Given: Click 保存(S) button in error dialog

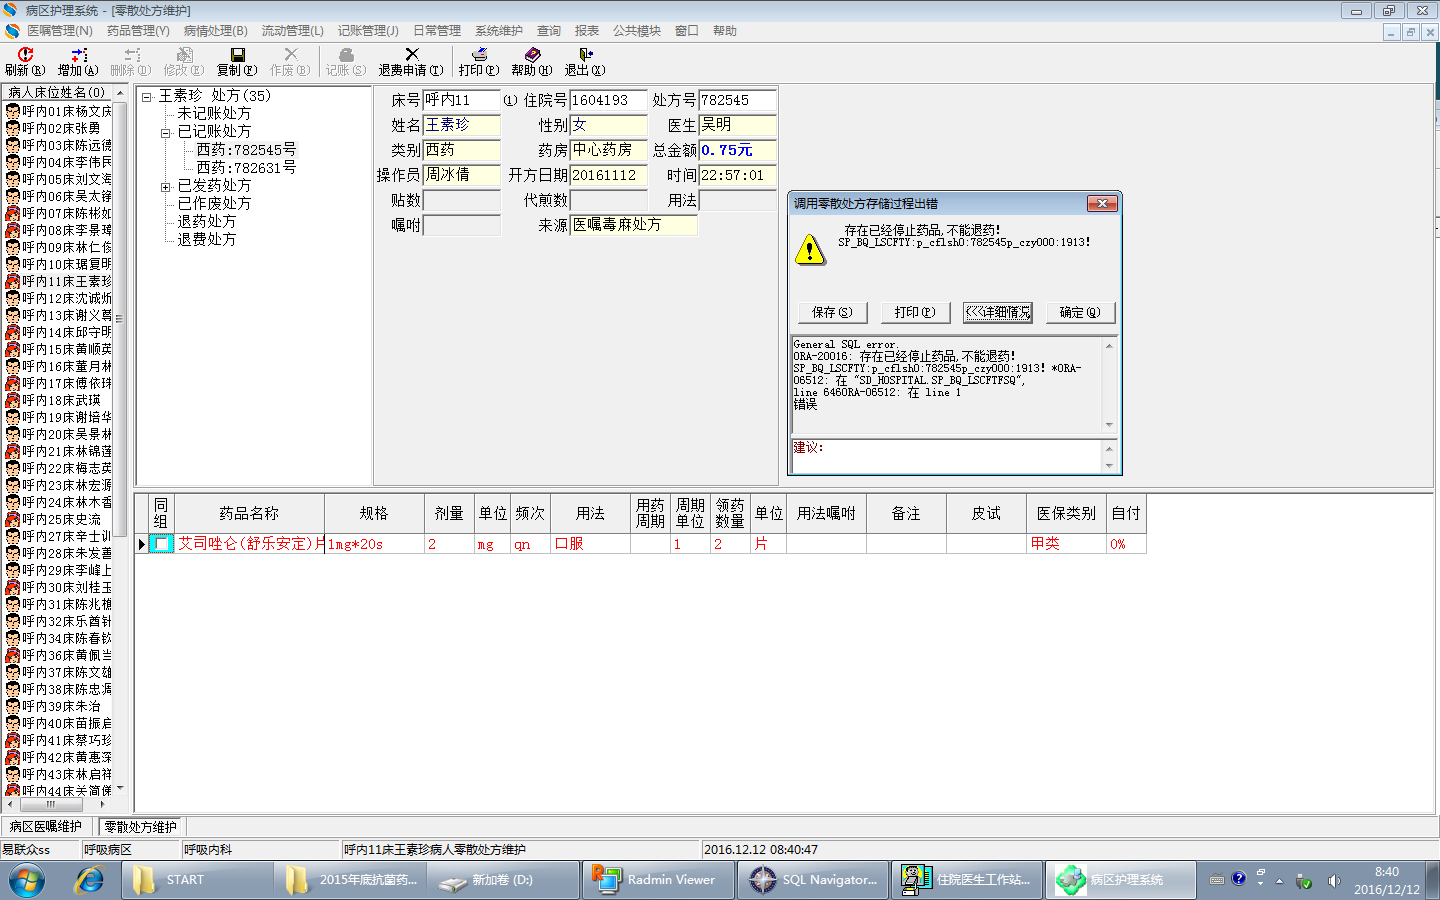Looking at the screenshot, I should click(x=833, y=312).
